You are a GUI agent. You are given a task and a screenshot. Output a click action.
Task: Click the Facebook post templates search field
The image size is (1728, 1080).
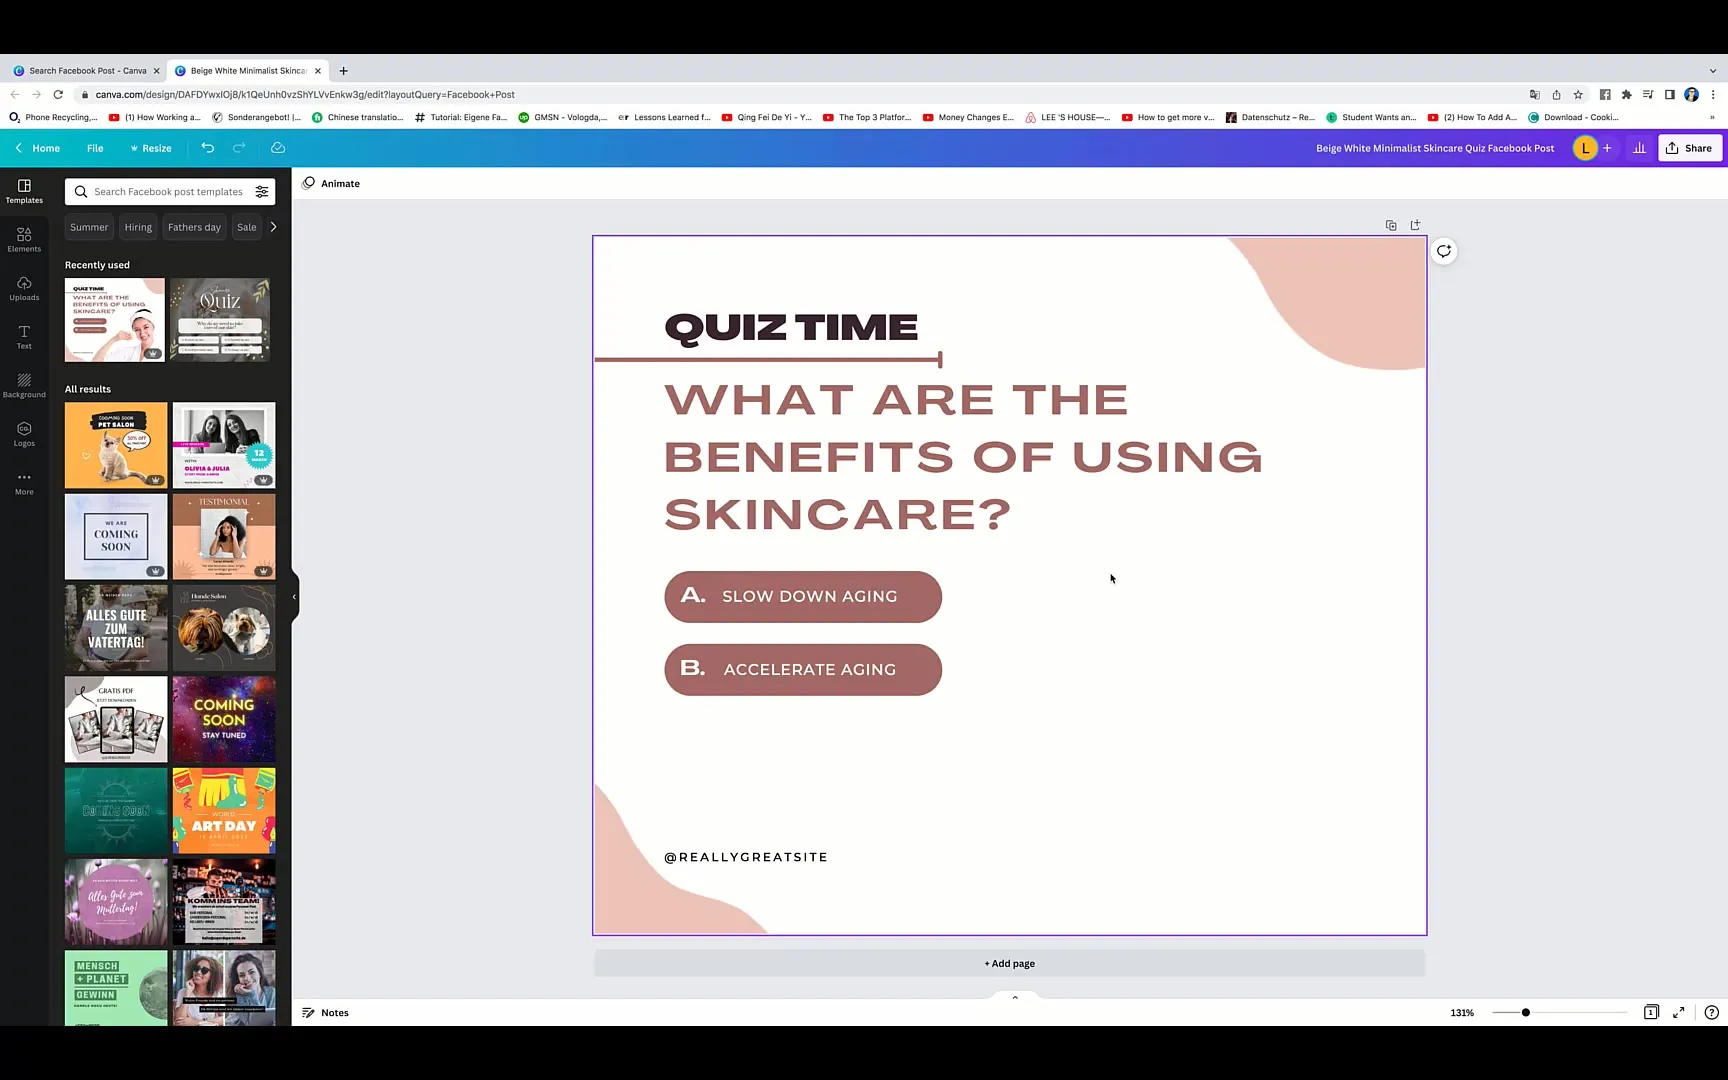(168, 192)
